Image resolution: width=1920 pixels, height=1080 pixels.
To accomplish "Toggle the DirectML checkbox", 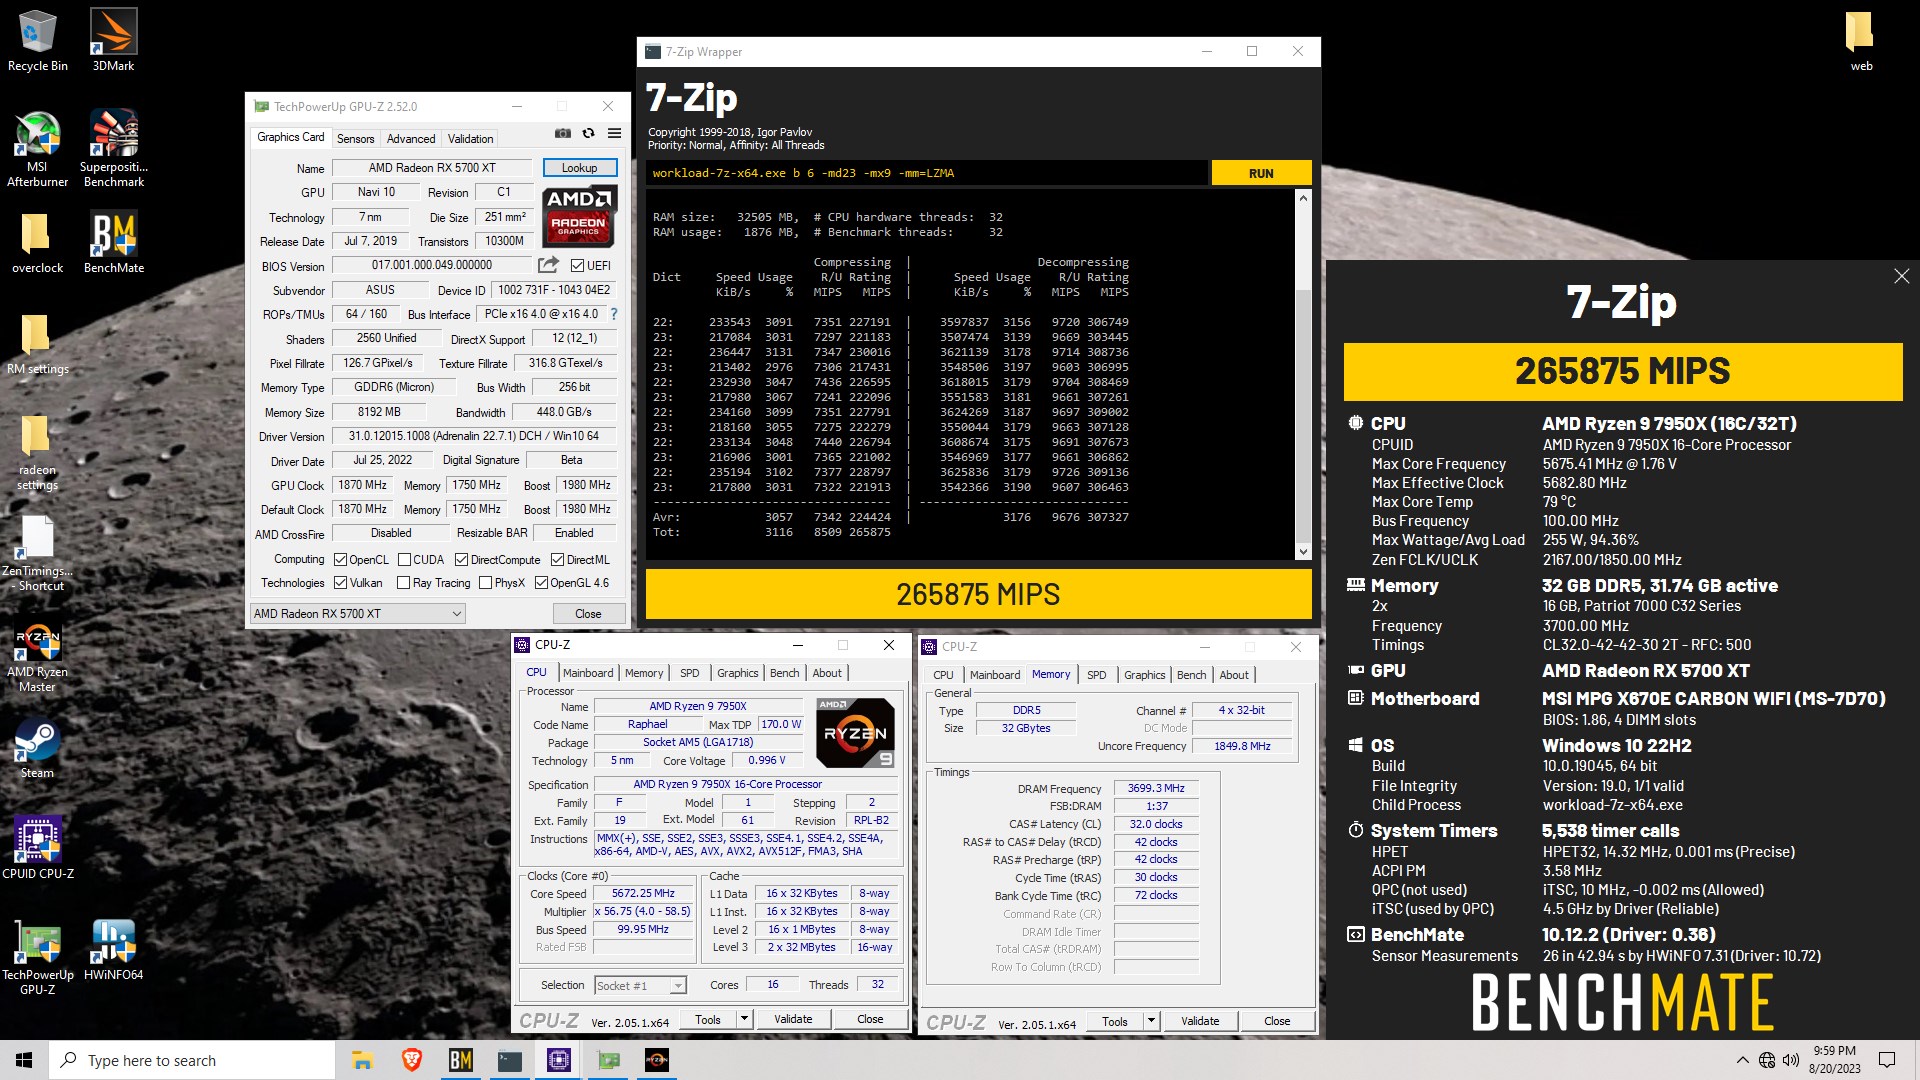I will (557, 560).
